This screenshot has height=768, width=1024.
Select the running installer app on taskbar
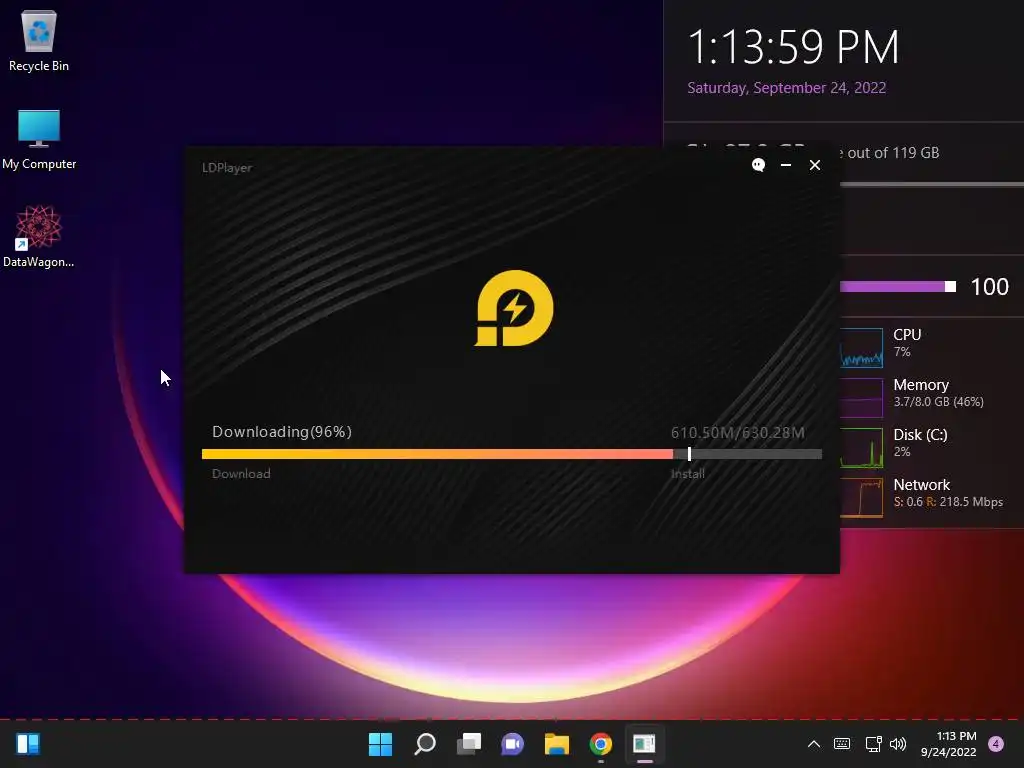(x=644, y=744)
